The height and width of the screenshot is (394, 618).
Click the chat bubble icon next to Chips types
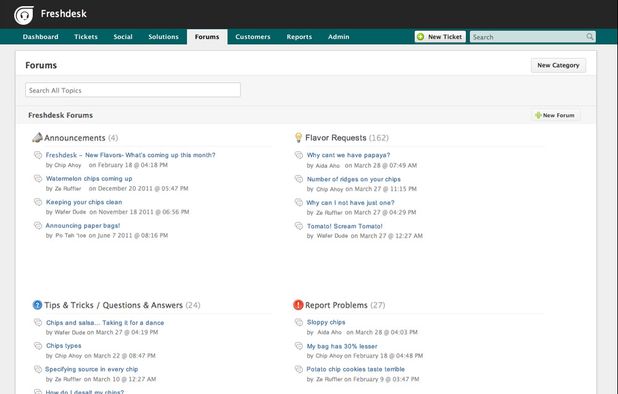[x=38, y=346]
